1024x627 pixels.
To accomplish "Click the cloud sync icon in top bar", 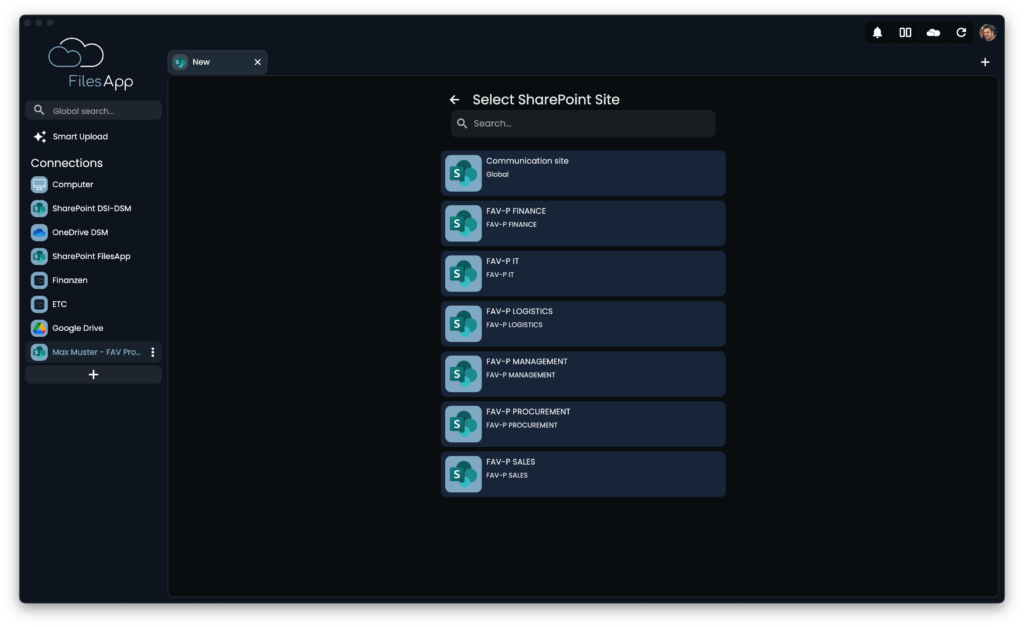I will tap(933, 33).
